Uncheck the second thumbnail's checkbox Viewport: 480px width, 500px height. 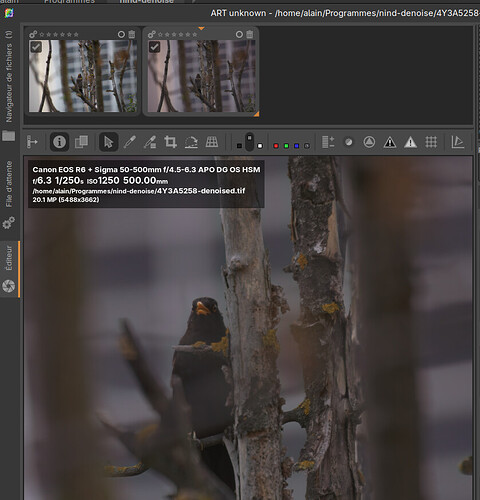click(154, 47)
